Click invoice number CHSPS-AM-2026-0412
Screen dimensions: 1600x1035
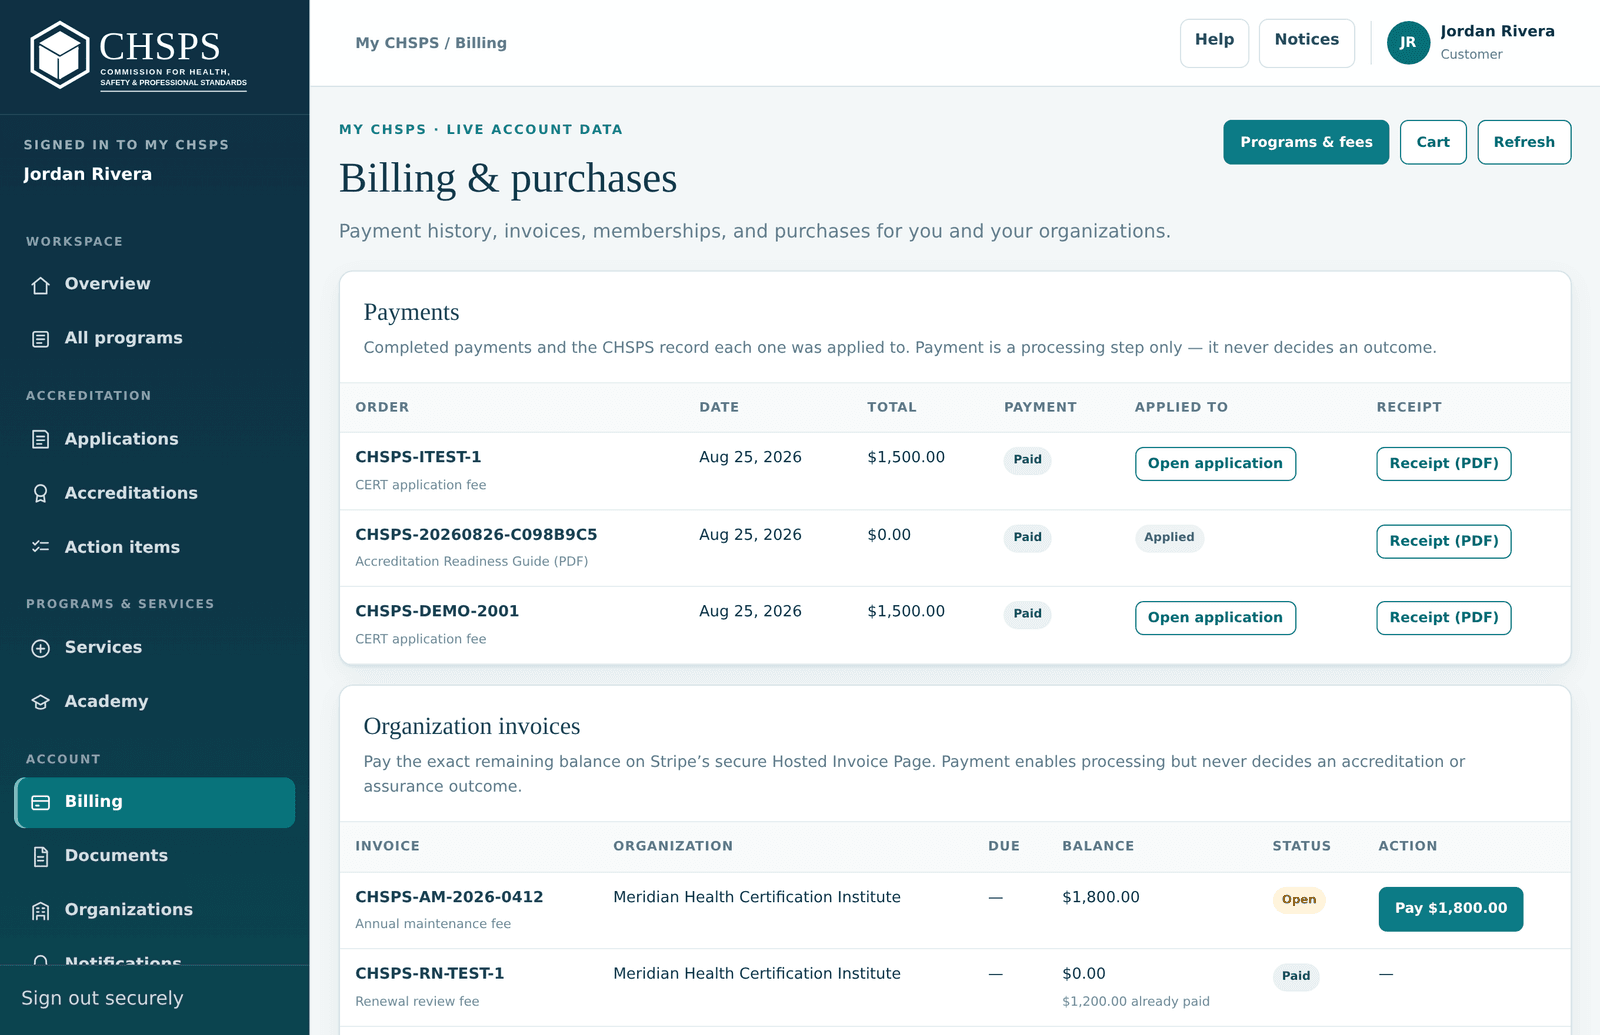click(x=449, y=897)
